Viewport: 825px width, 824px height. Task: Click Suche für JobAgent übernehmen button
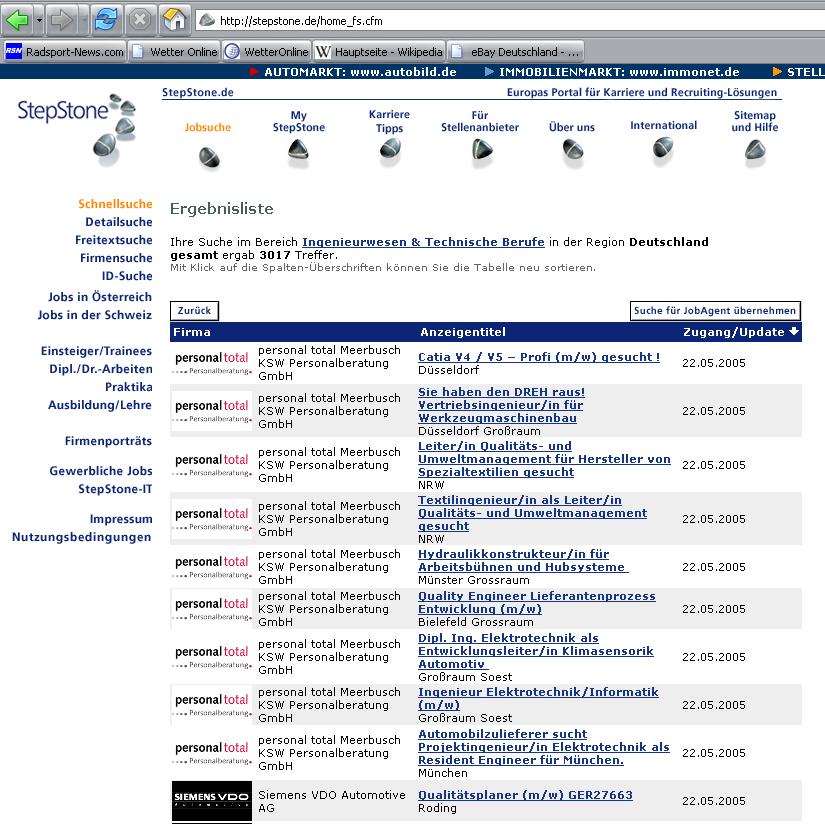(x=715, y=310)
